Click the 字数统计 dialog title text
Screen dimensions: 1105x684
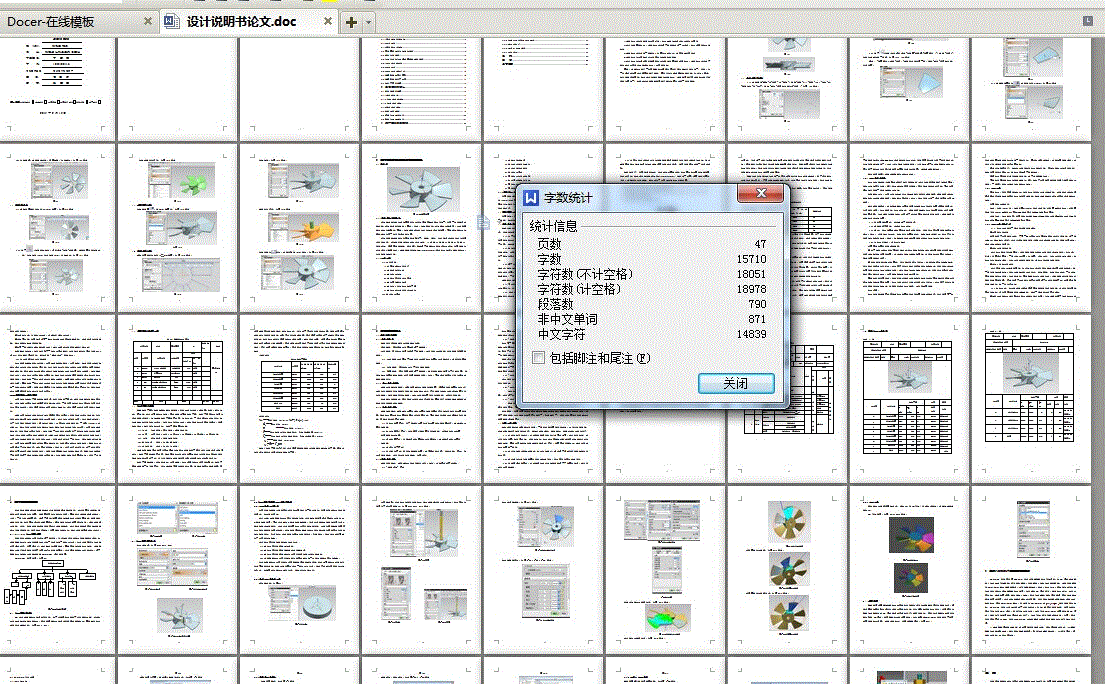click(568, 198)
